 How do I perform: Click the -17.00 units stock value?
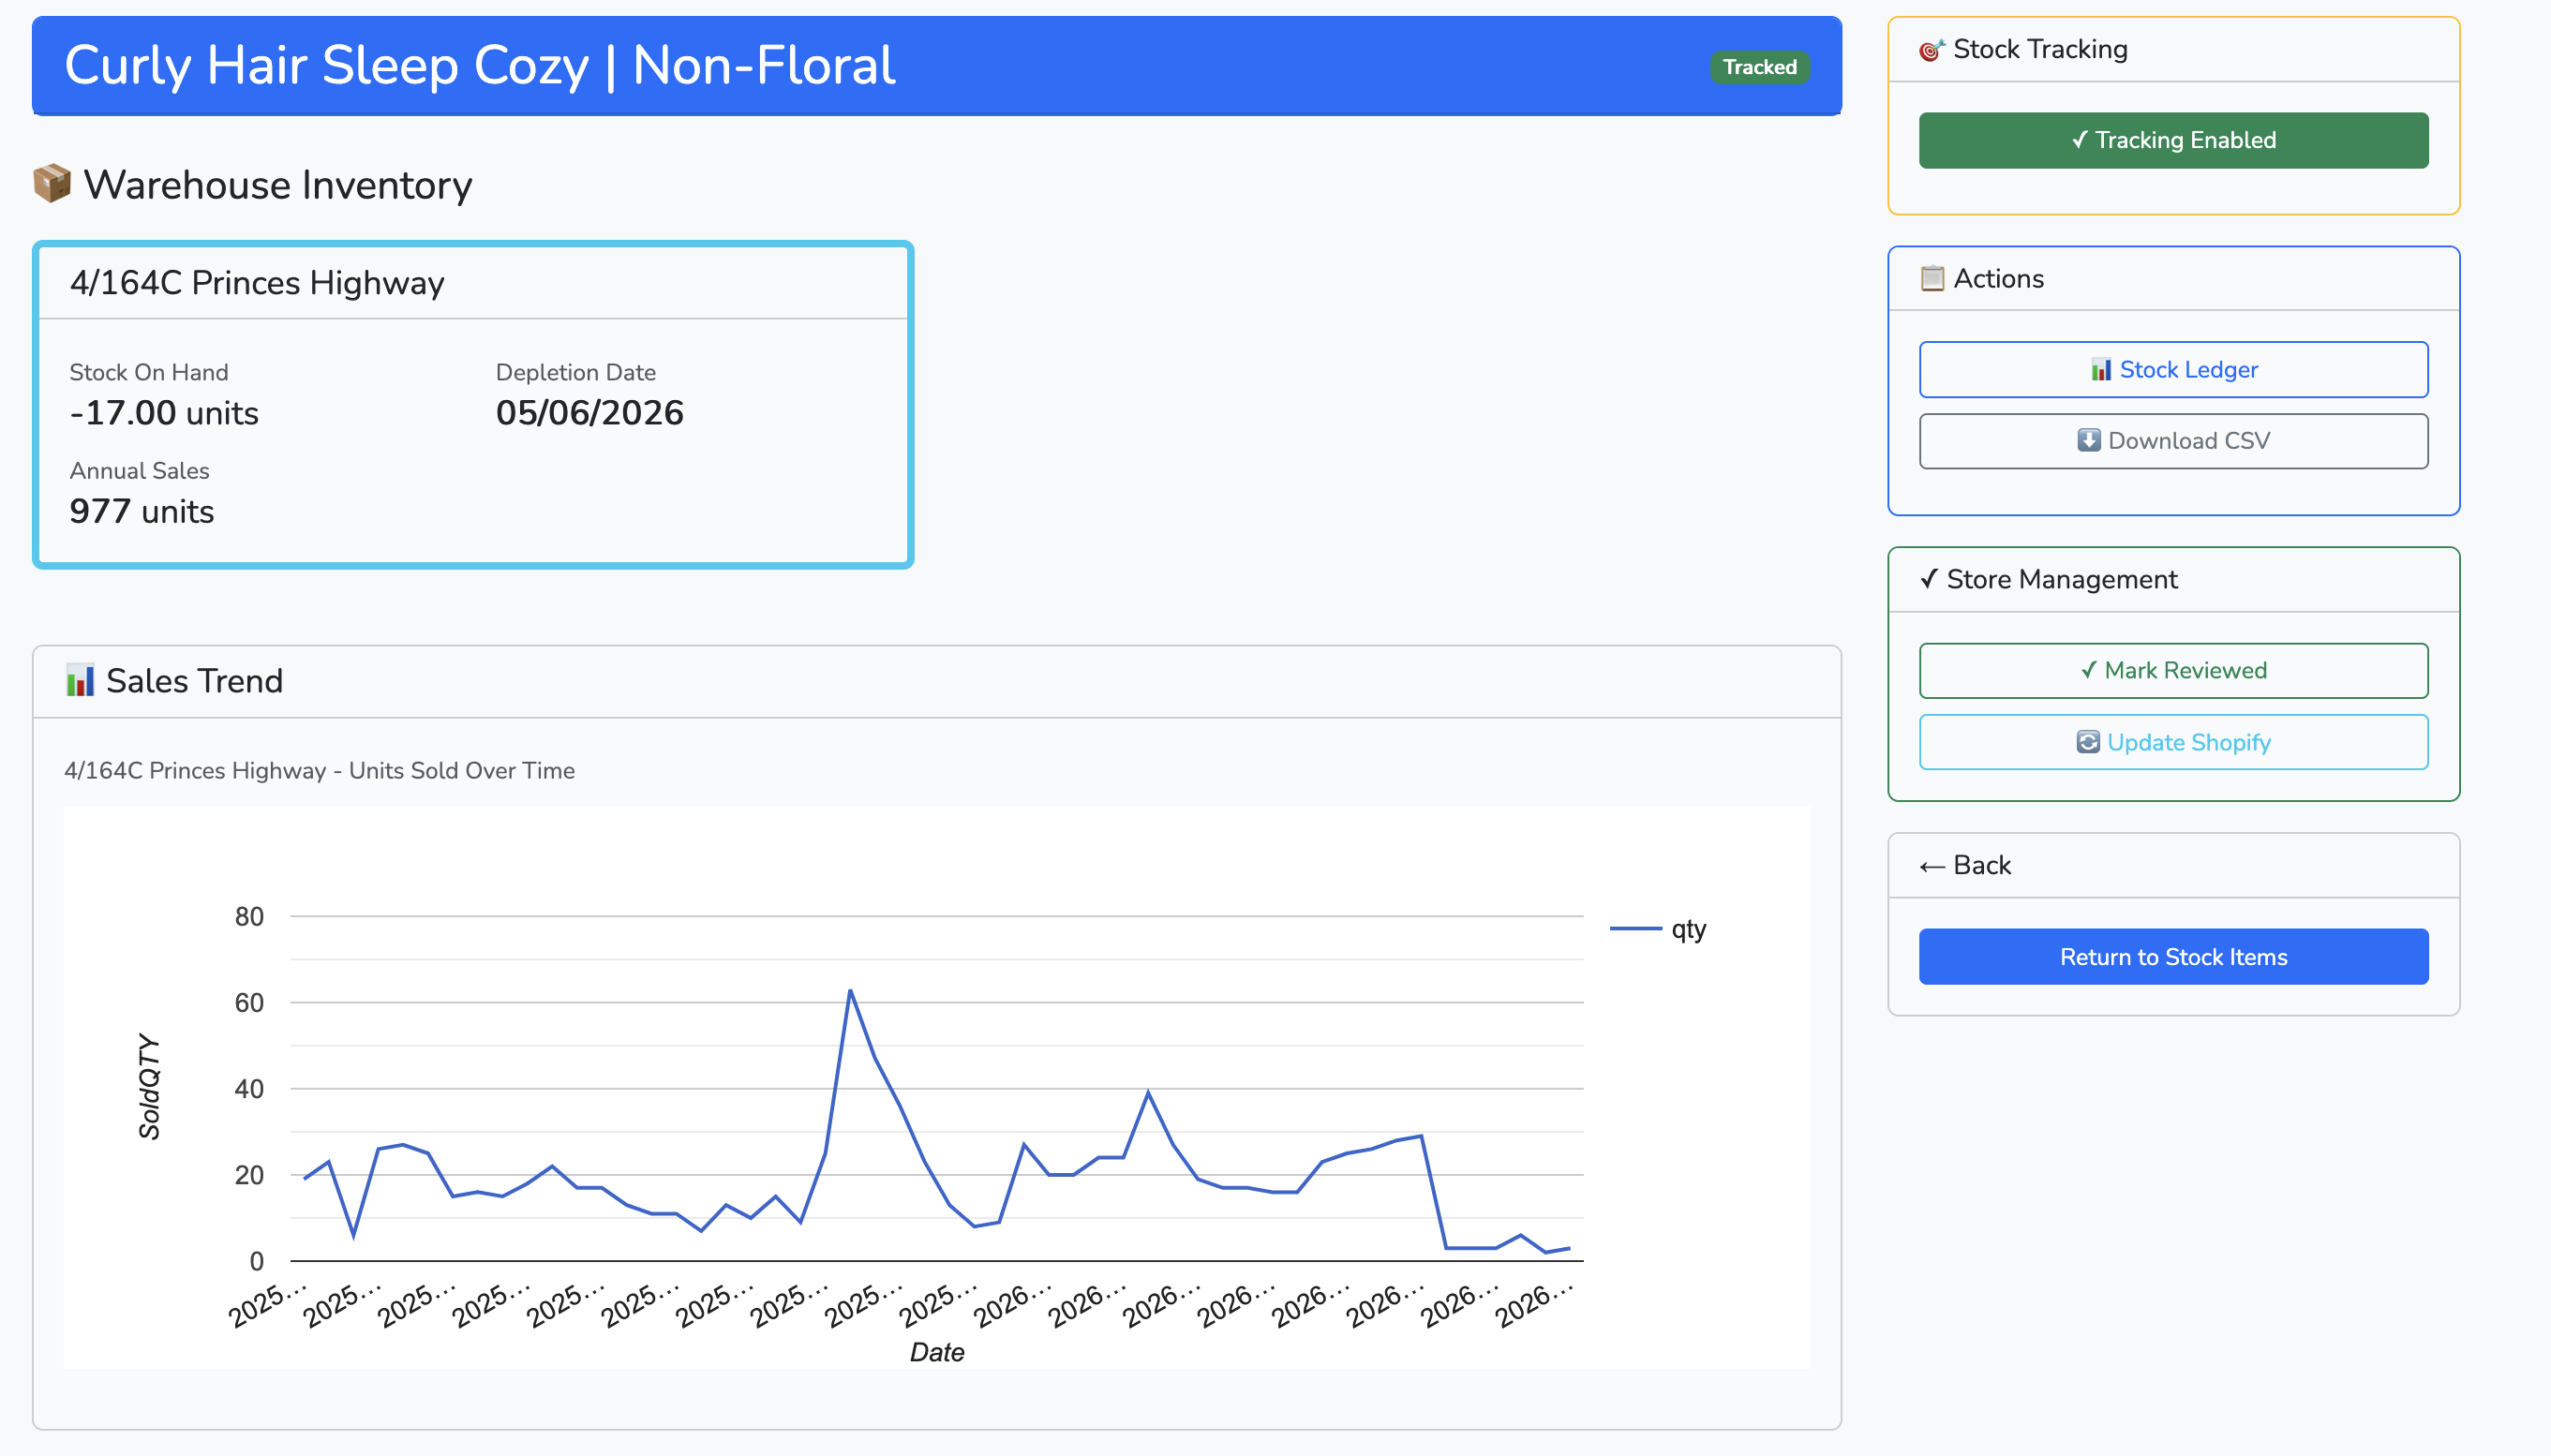(x=164, y=413)
